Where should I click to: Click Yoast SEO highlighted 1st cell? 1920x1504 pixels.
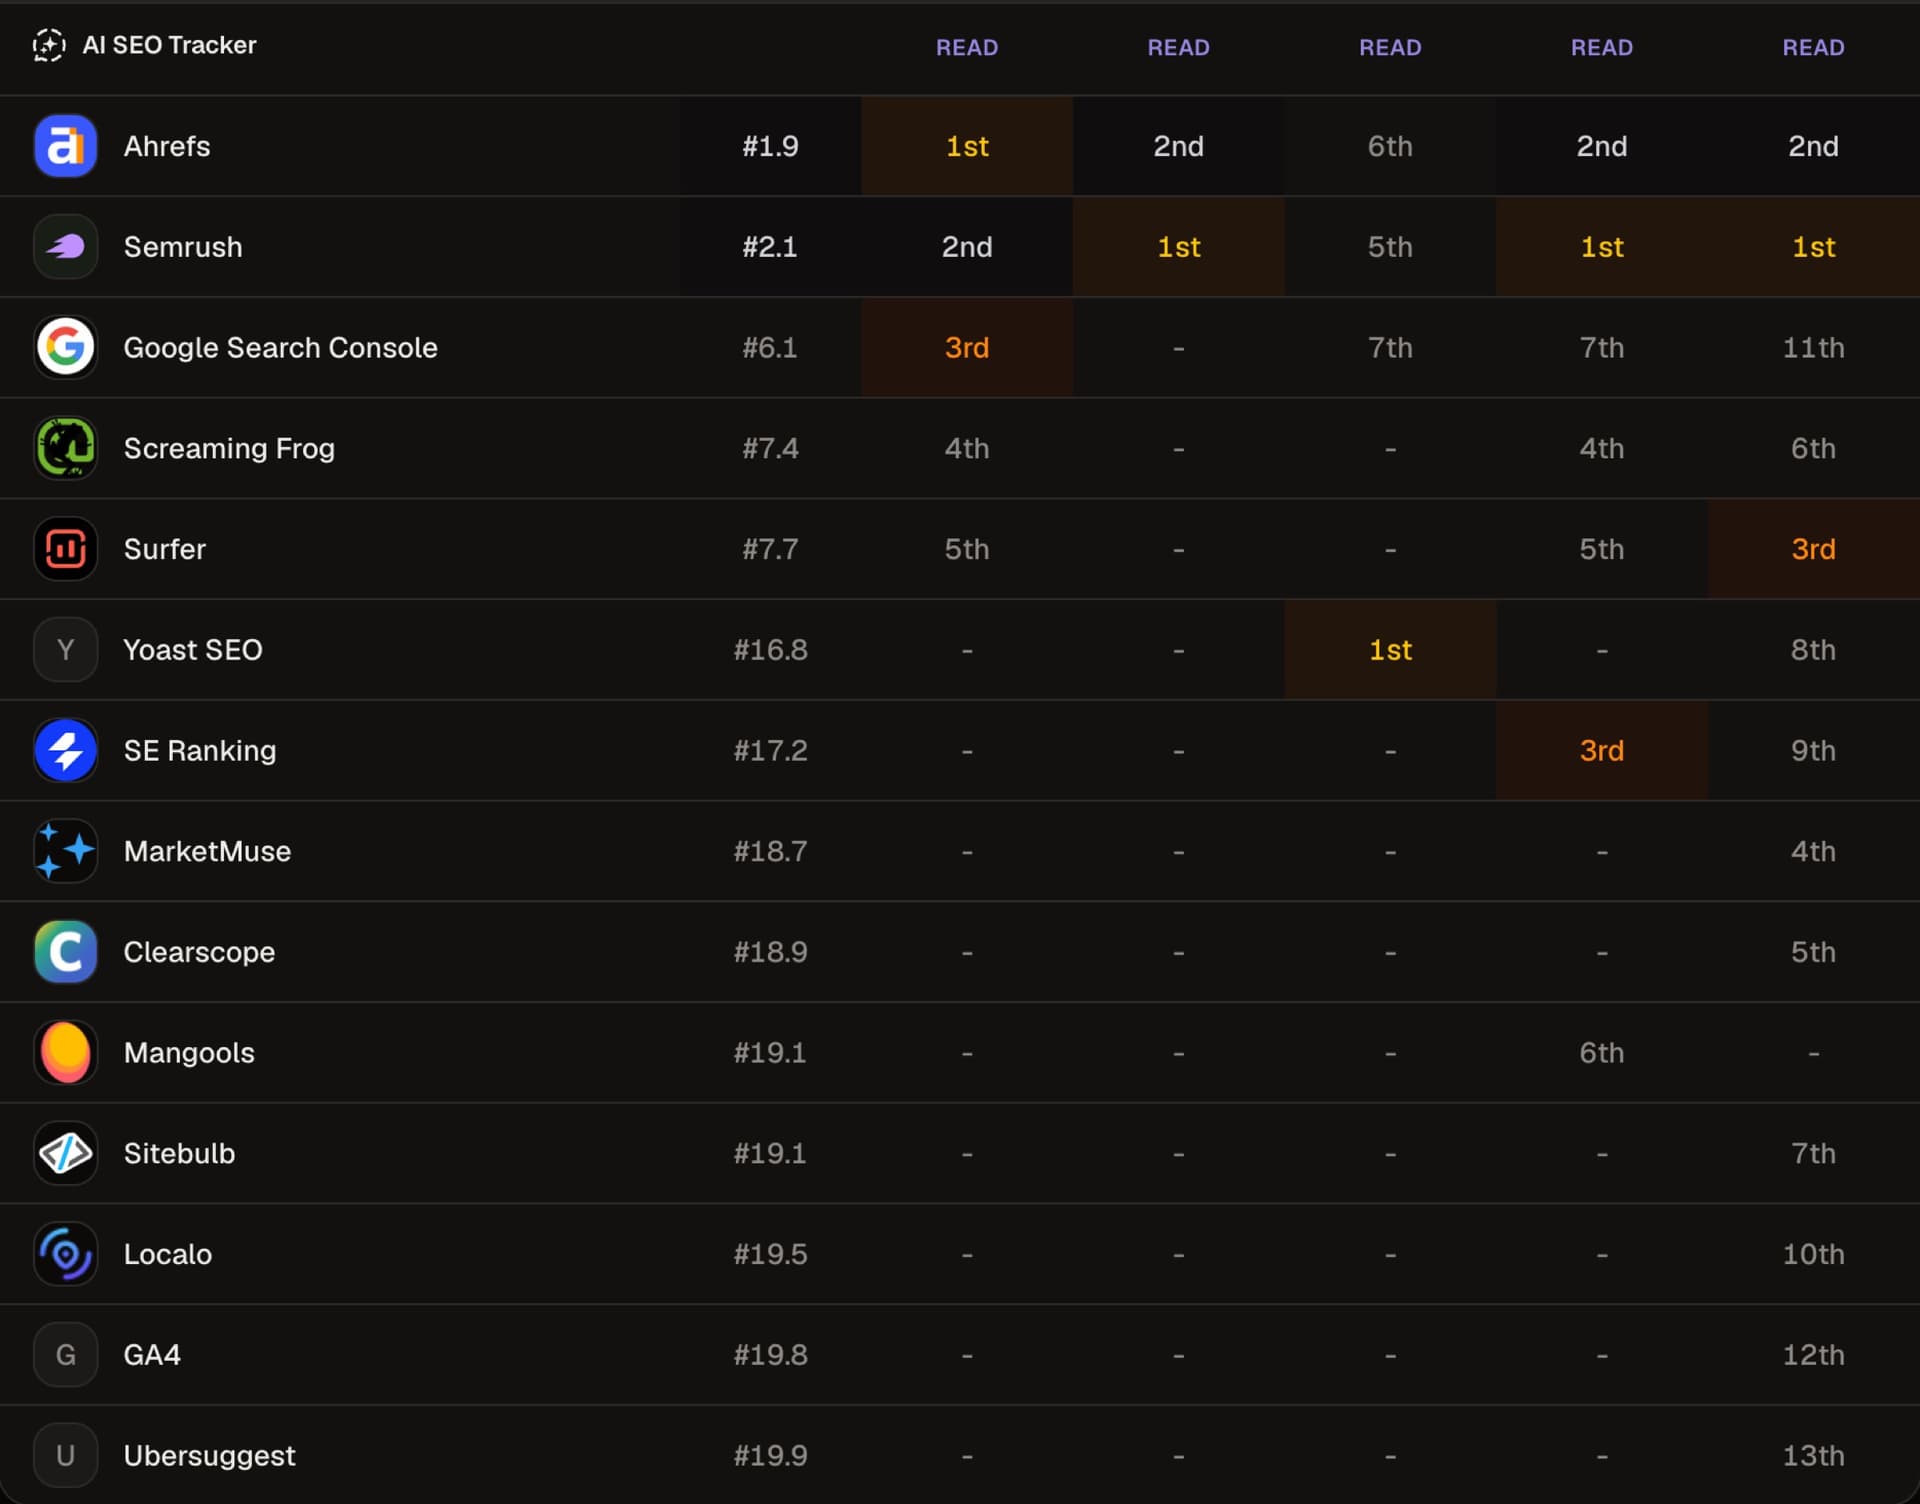point(1390,650)
